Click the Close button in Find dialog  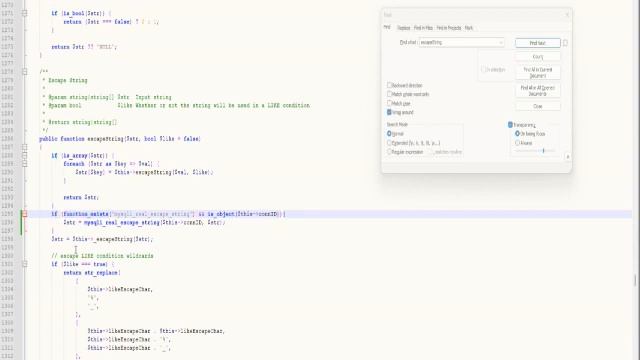pos(538,106)
